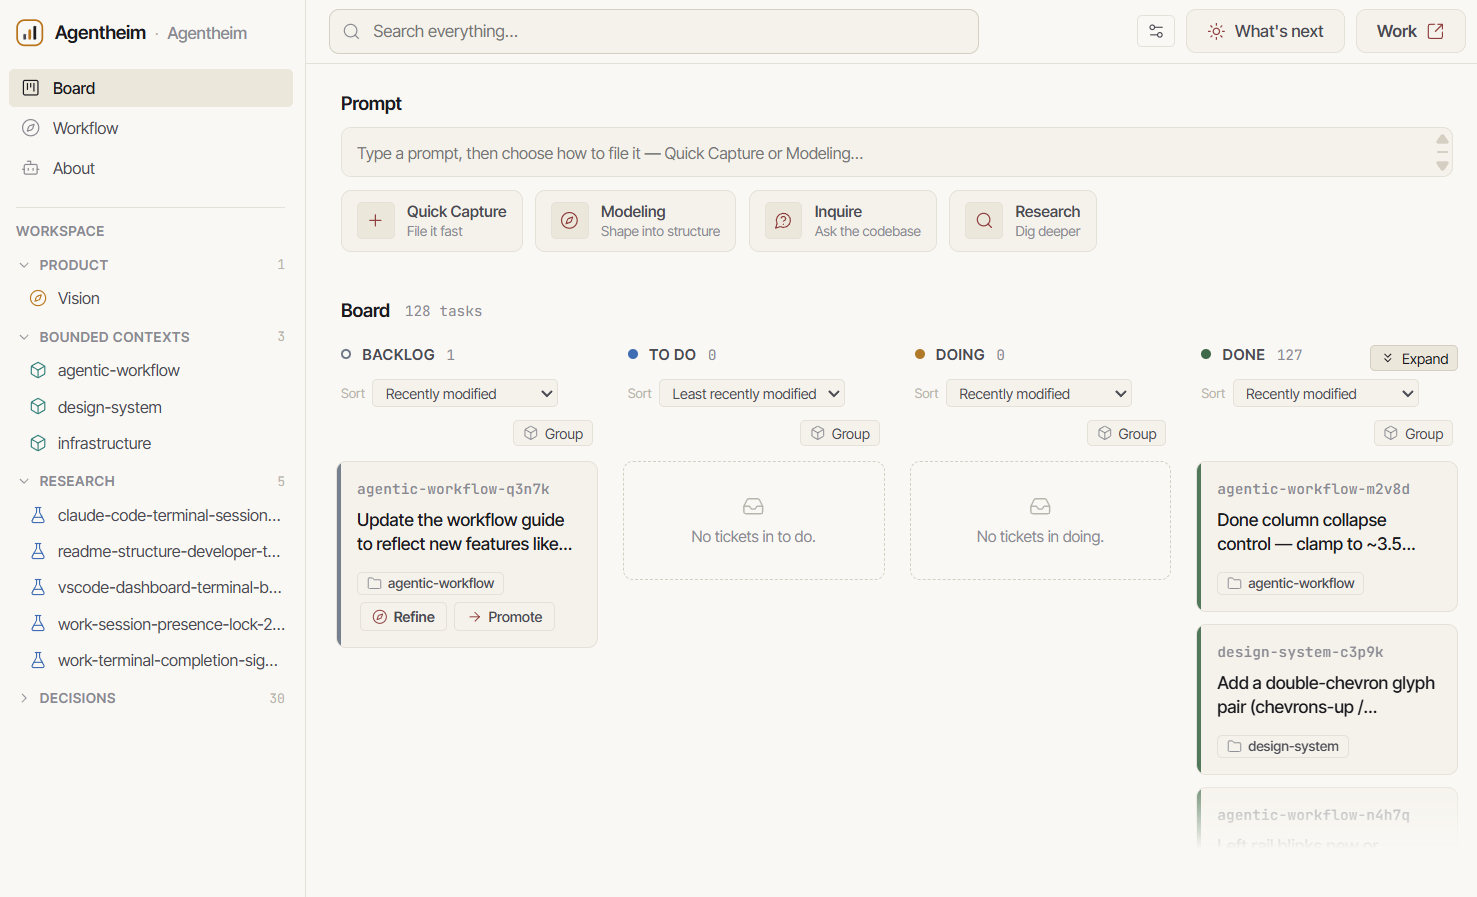This screenshot has height=897, width=1477.
Task: Collapse the PRODUCT section
Action: tap(24, 265)
